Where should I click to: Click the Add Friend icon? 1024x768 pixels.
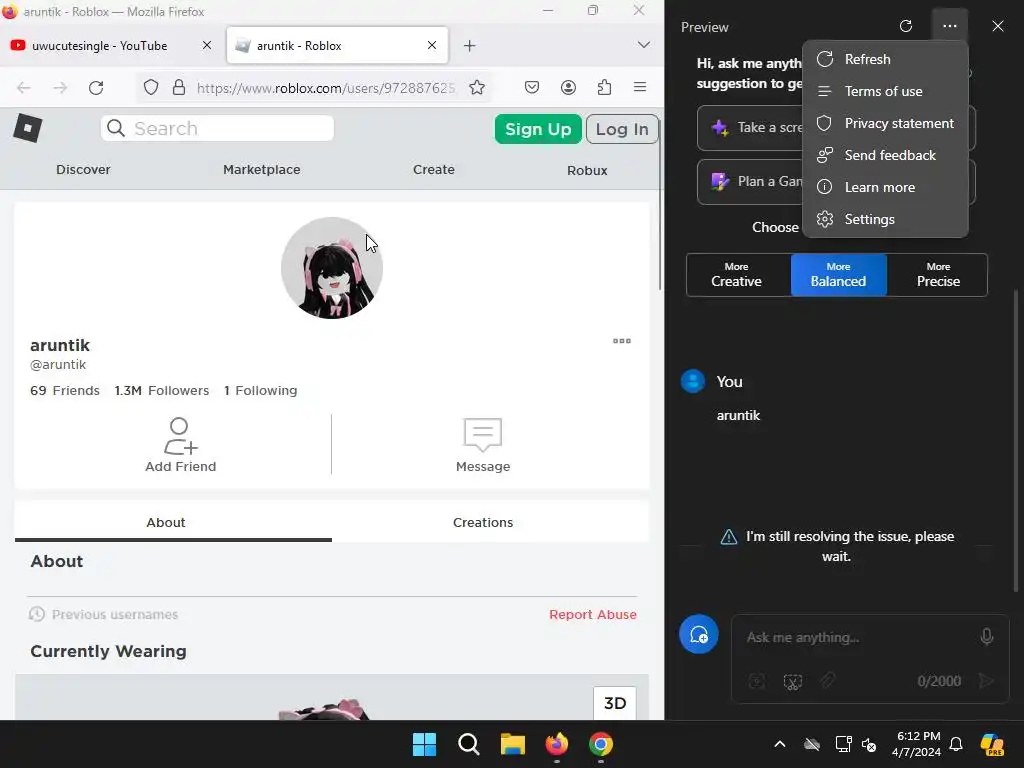tap(180, 436)
